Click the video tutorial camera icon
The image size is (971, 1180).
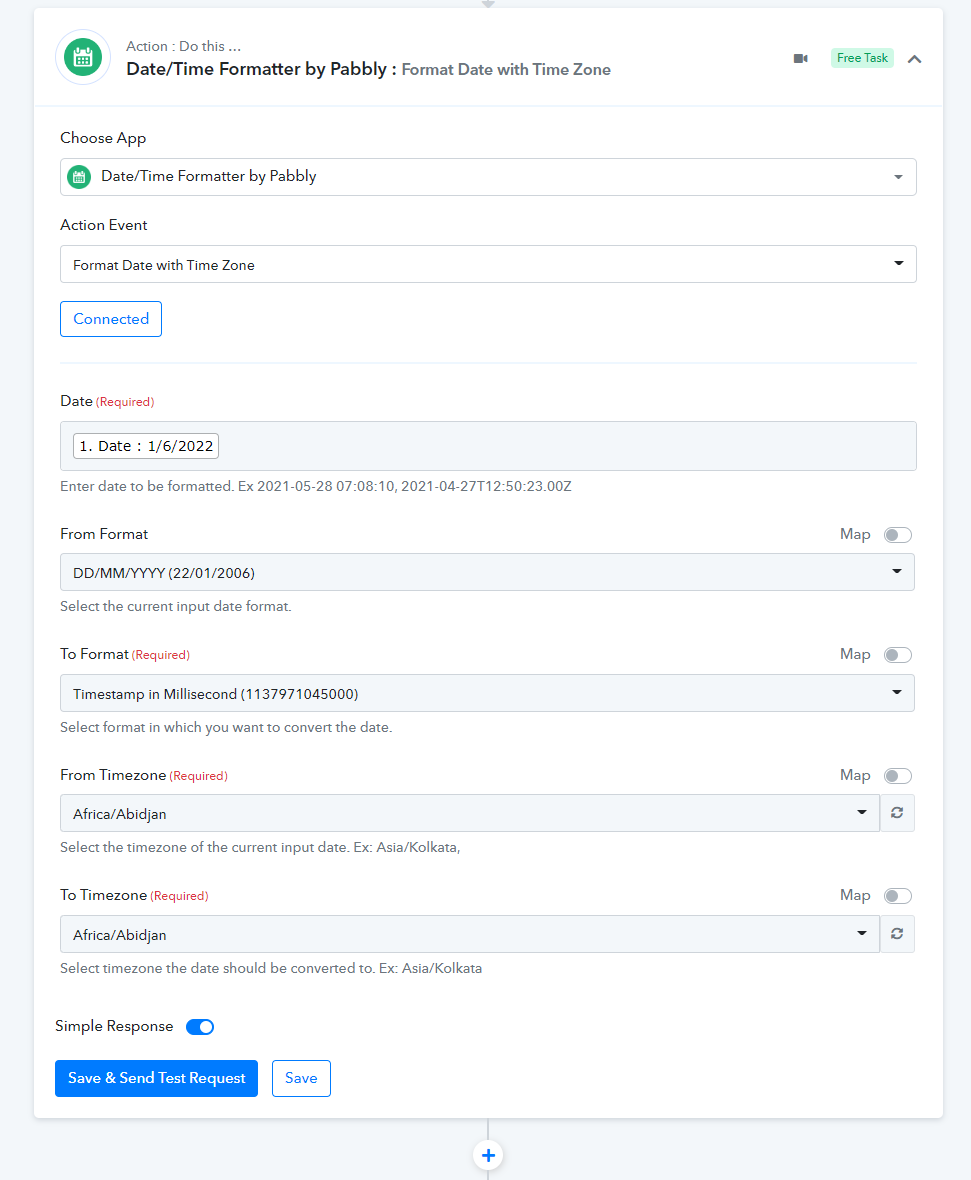(x=800, y=58)
